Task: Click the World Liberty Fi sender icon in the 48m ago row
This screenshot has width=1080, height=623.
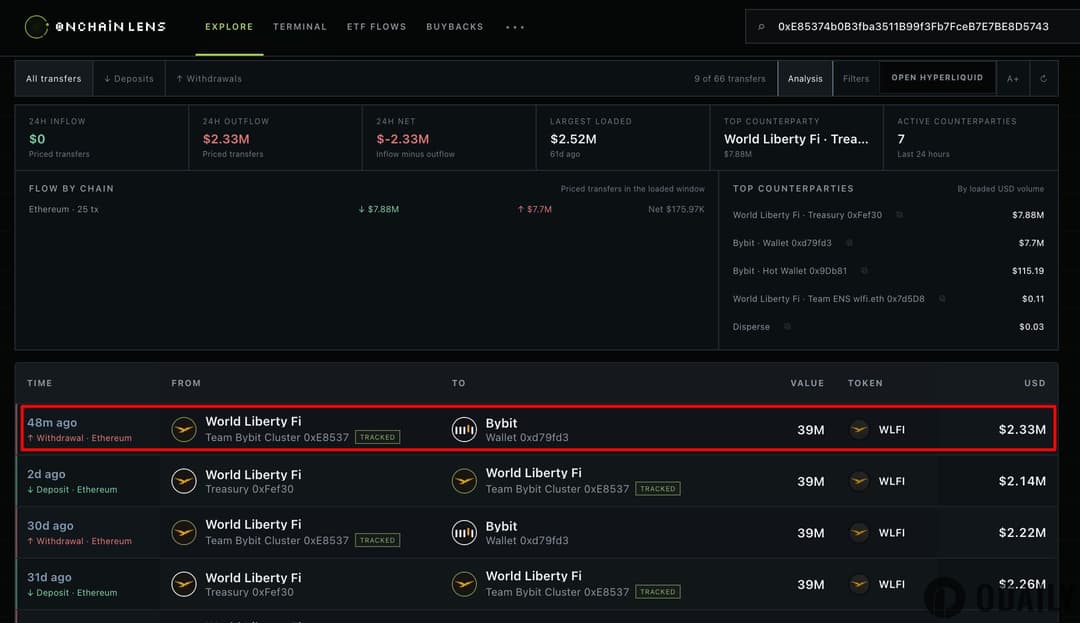Action: click(x=184, y=430)
